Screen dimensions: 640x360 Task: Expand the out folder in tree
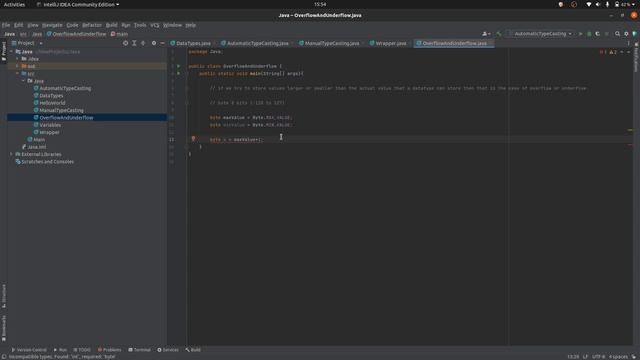coord(18,66)
